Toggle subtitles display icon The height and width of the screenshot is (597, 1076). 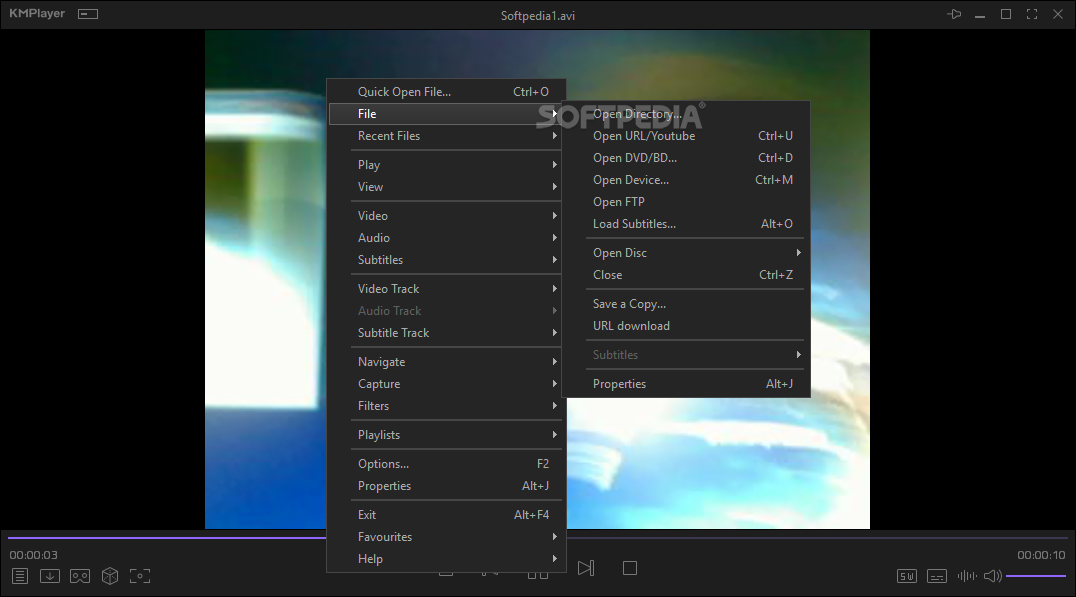(x=937, y=576)
